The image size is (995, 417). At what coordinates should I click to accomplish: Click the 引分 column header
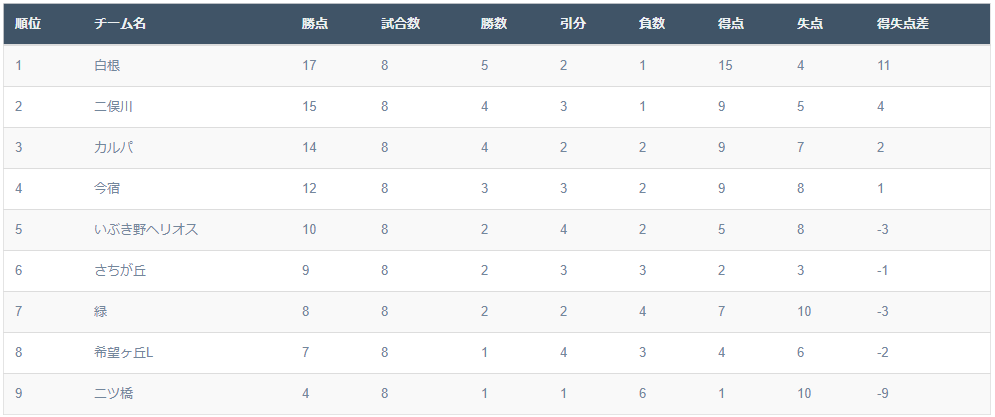coord(573,24)
